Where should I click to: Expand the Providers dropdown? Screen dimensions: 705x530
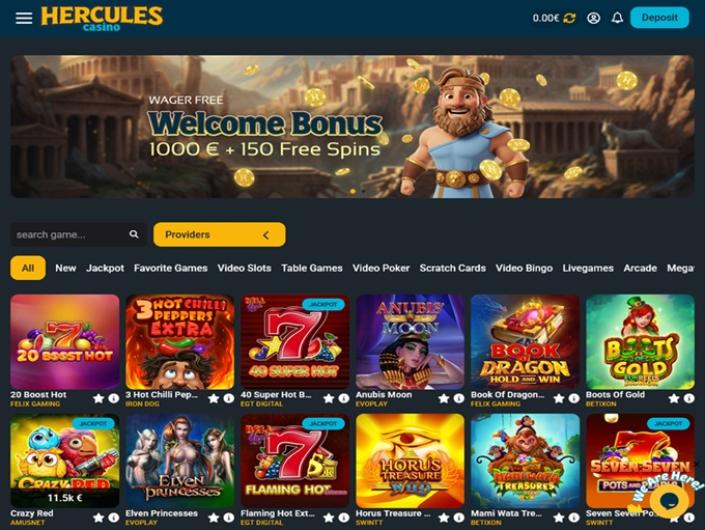(x=219, y=235)
